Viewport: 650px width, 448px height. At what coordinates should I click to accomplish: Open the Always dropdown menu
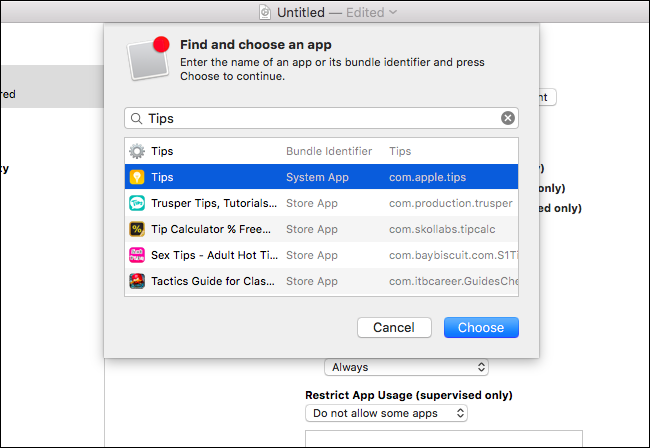coord(406,367)
